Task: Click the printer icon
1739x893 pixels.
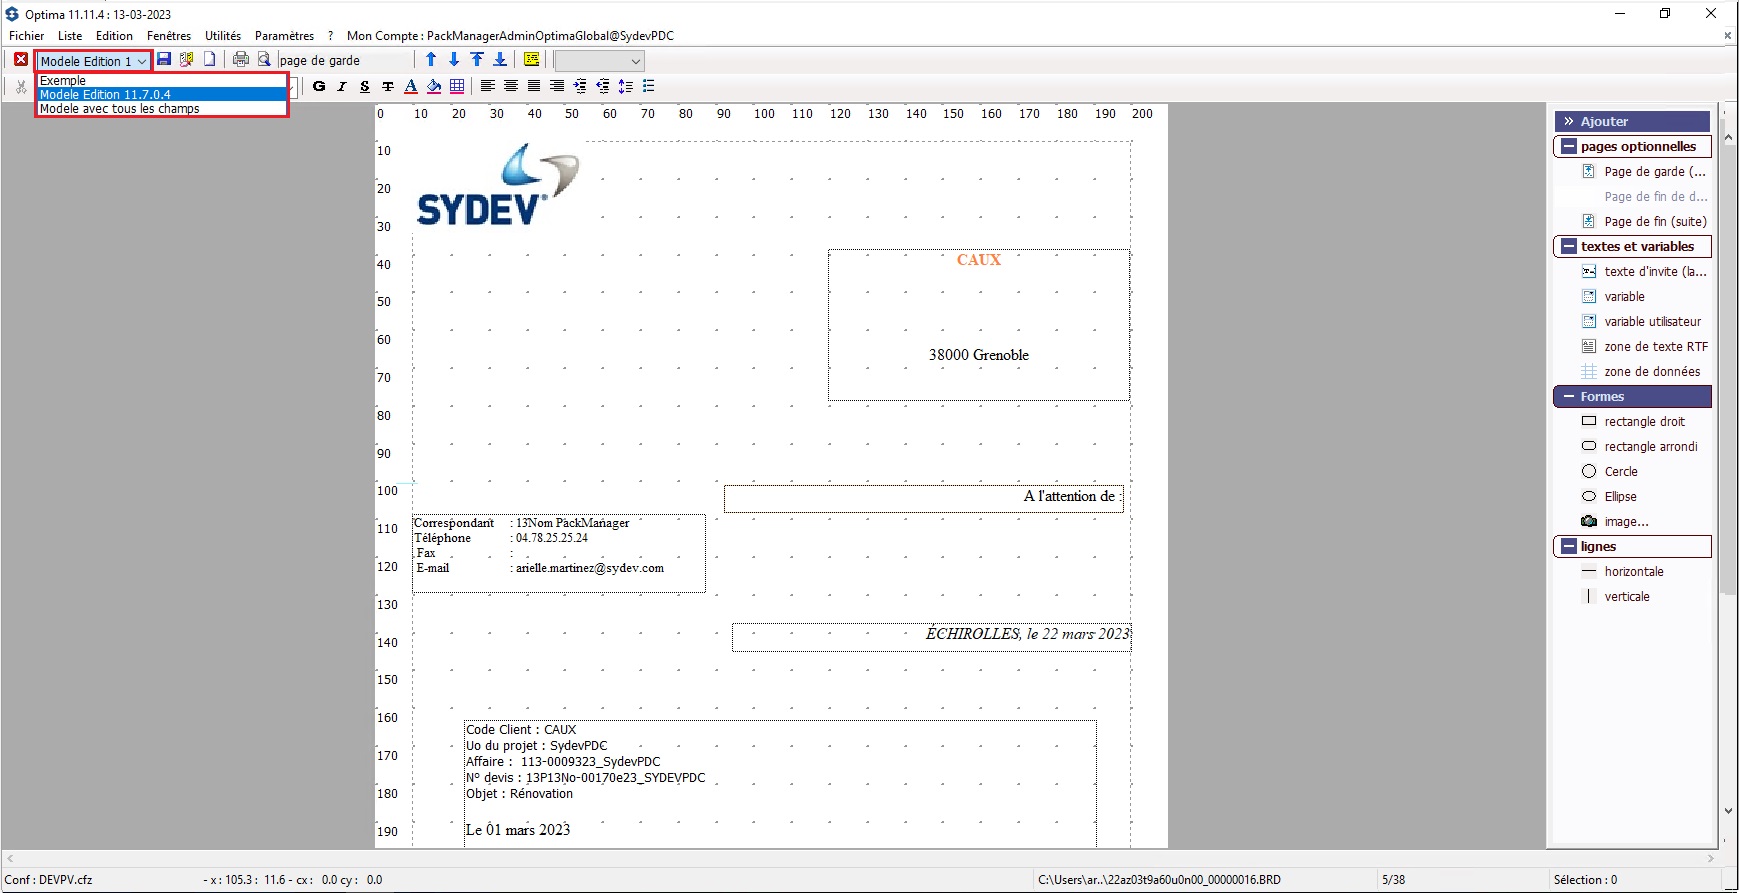Action: pyautogui.click(x=241, y=60)
